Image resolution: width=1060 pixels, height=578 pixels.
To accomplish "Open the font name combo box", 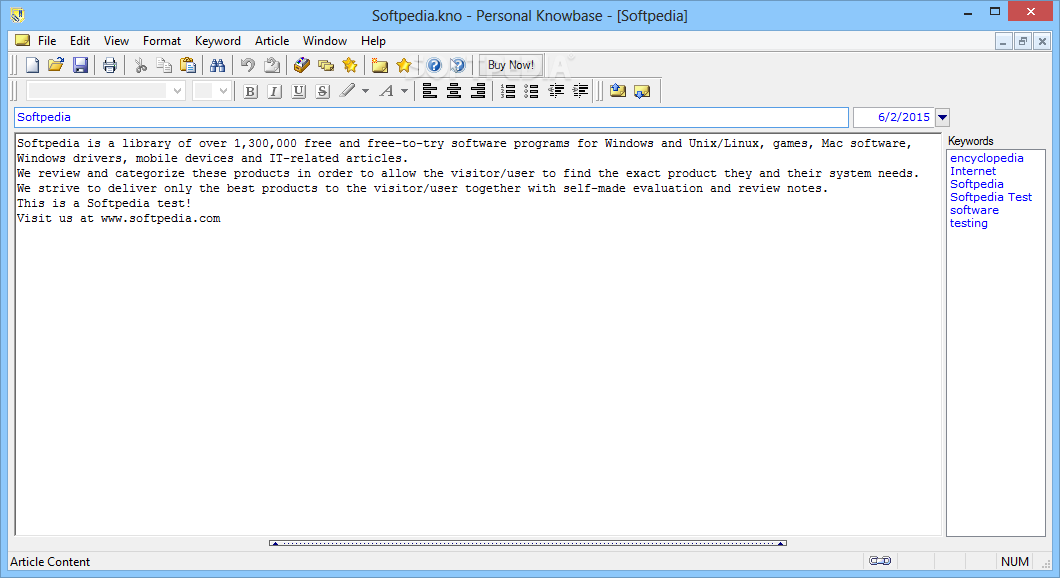I will 105,91.
